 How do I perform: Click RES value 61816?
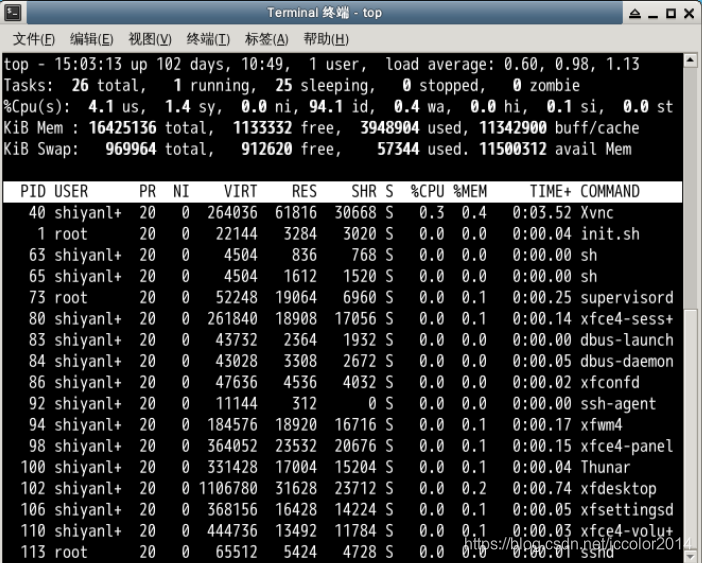point(296,213)
